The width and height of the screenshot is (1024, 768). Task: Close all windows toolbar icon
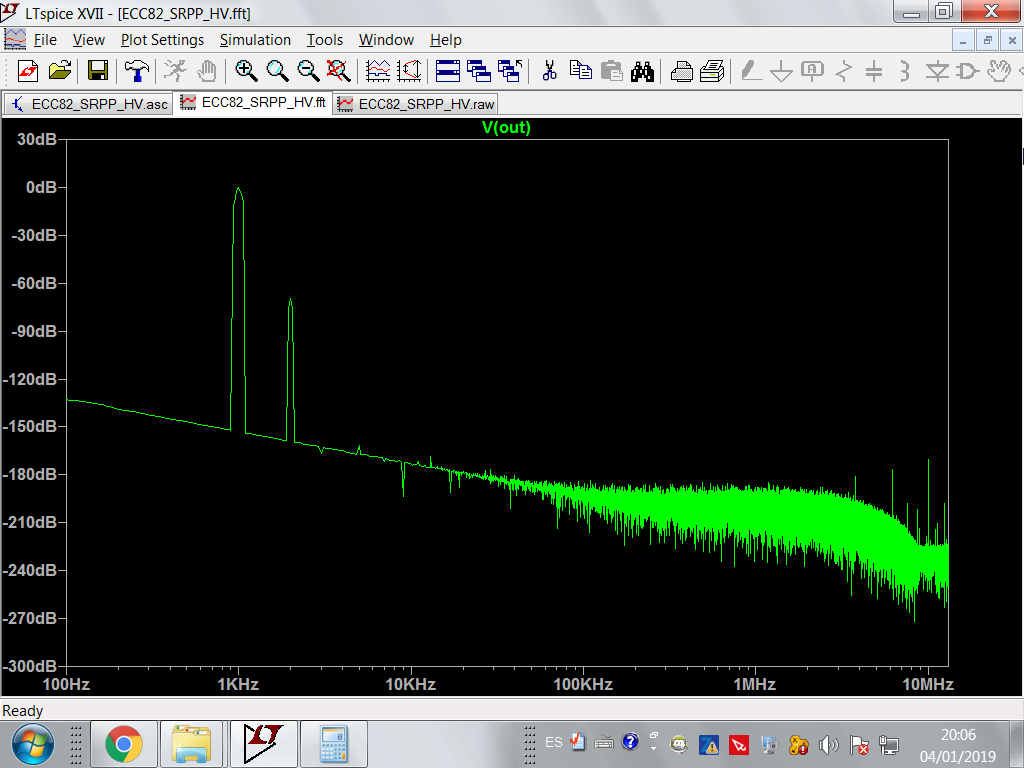click(x=510, y=71)
